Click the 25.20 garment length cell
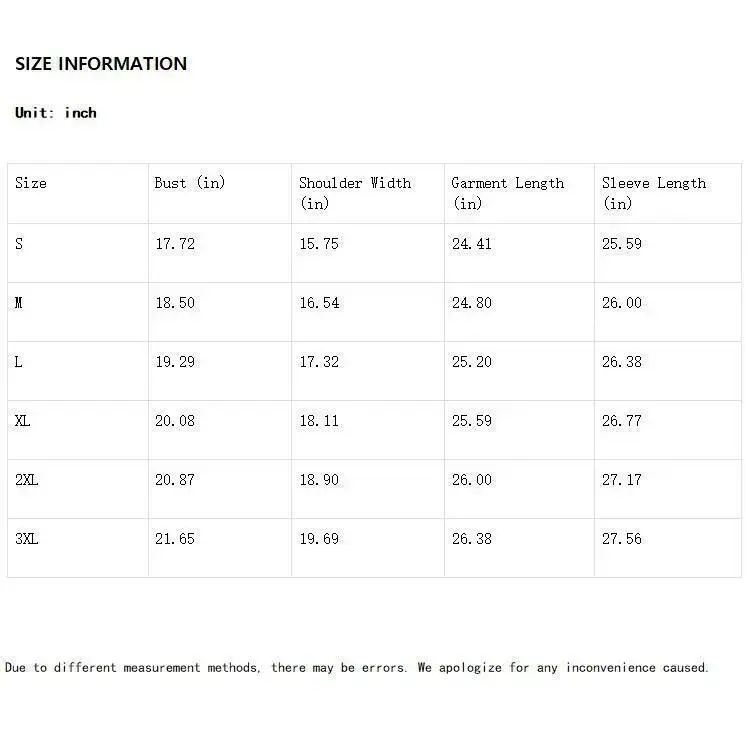Image resolution: width=748 pixels, height=748 pixels. (472, 362)
